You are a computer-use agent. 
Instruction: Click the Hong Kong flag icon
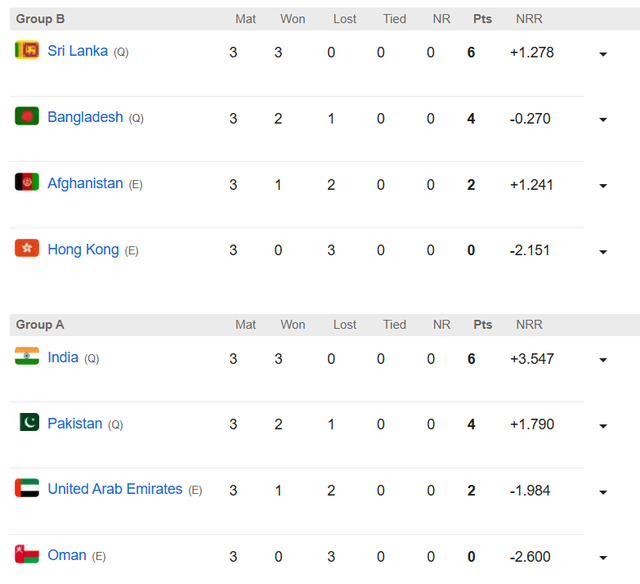[x=27, y=248]
